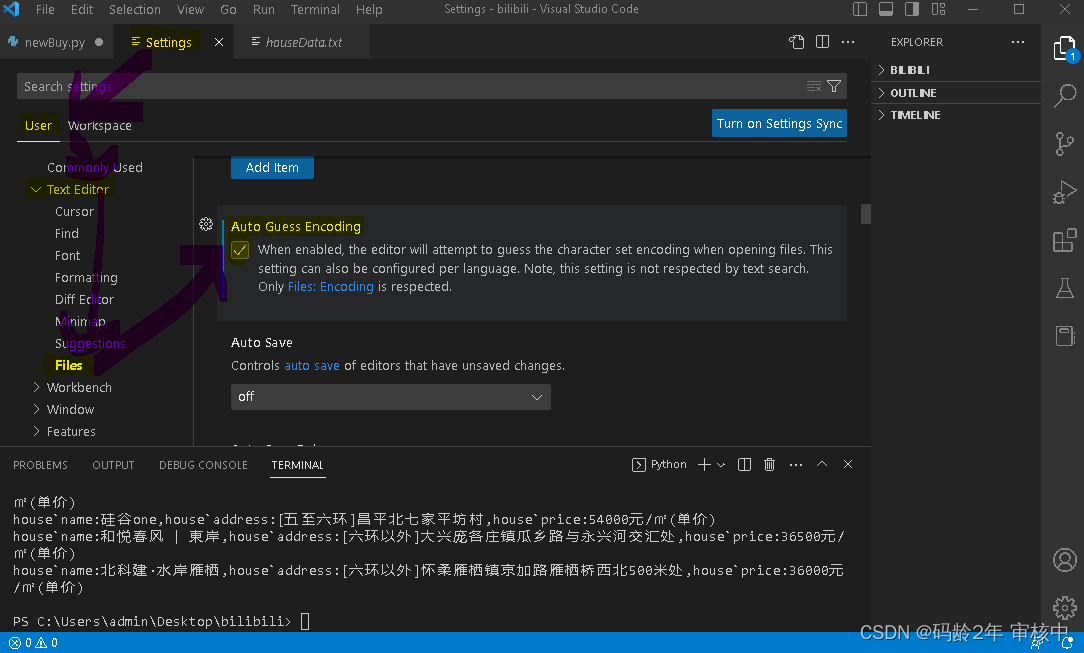Clear the settings search input icon
This screenshot has height=653, width=1084.
click(x=814, y=86)
